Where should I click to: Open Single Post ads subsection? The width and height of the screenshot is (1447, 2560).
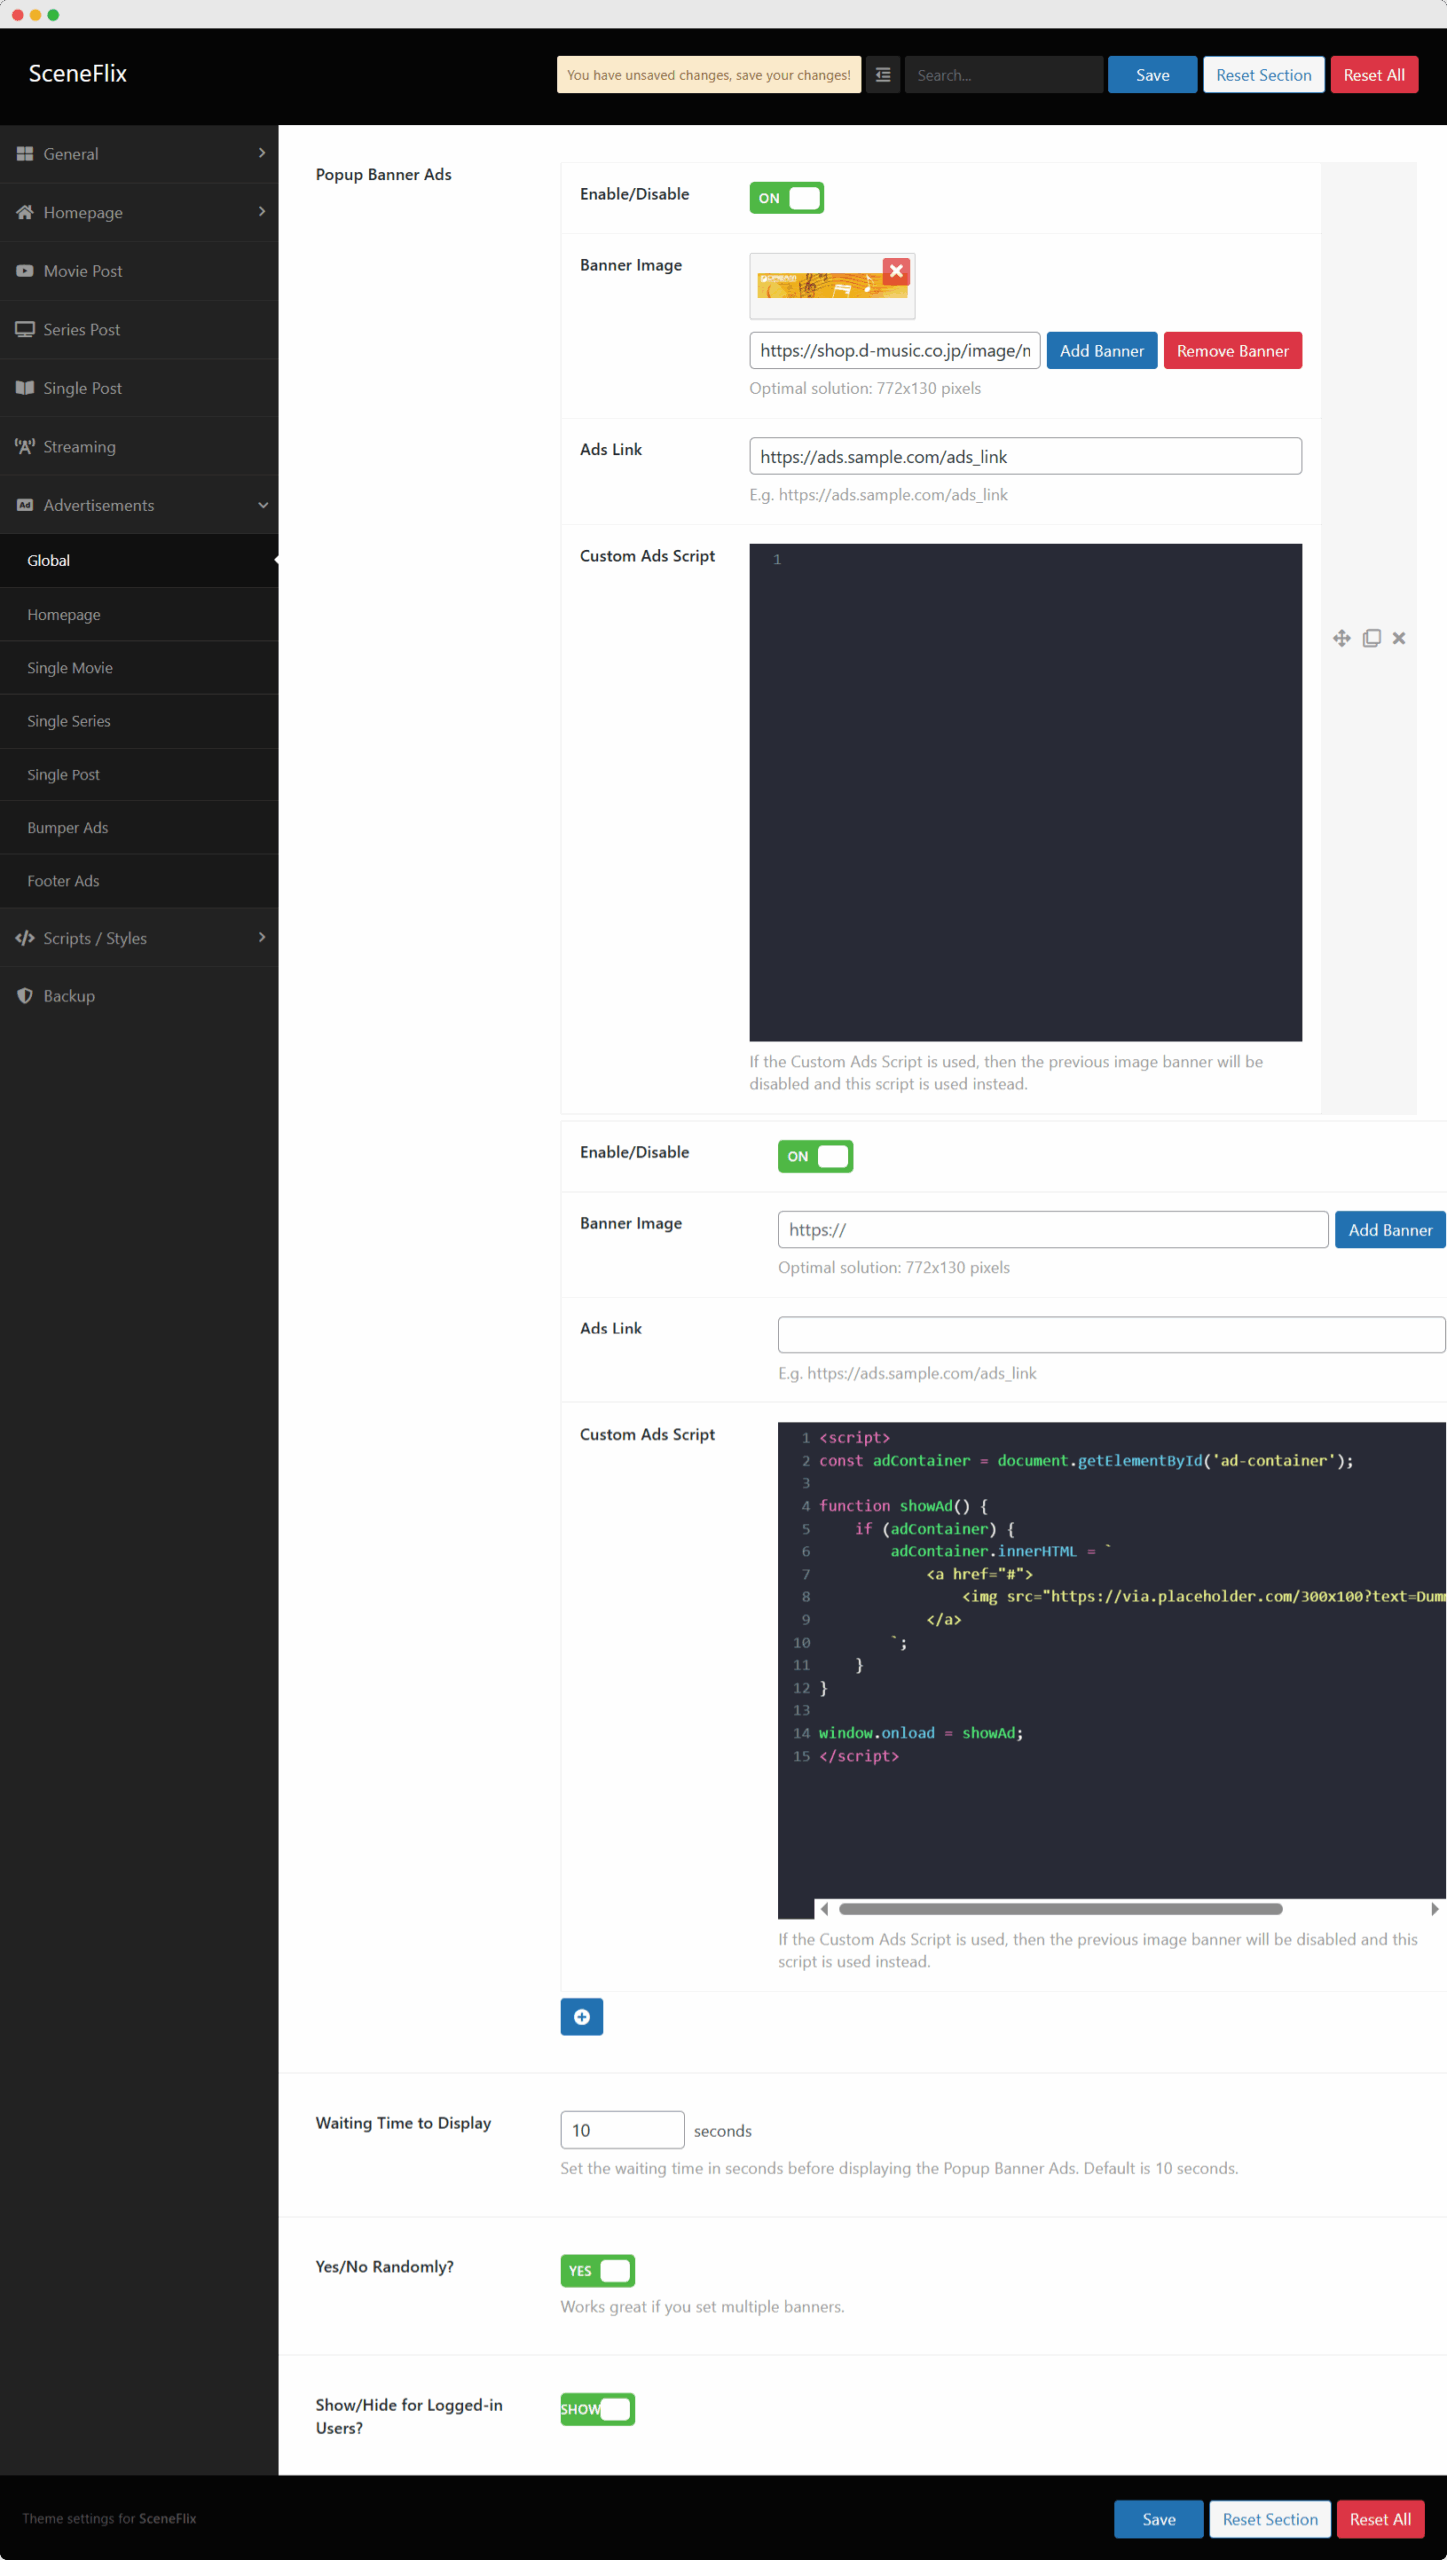[139, 774]
